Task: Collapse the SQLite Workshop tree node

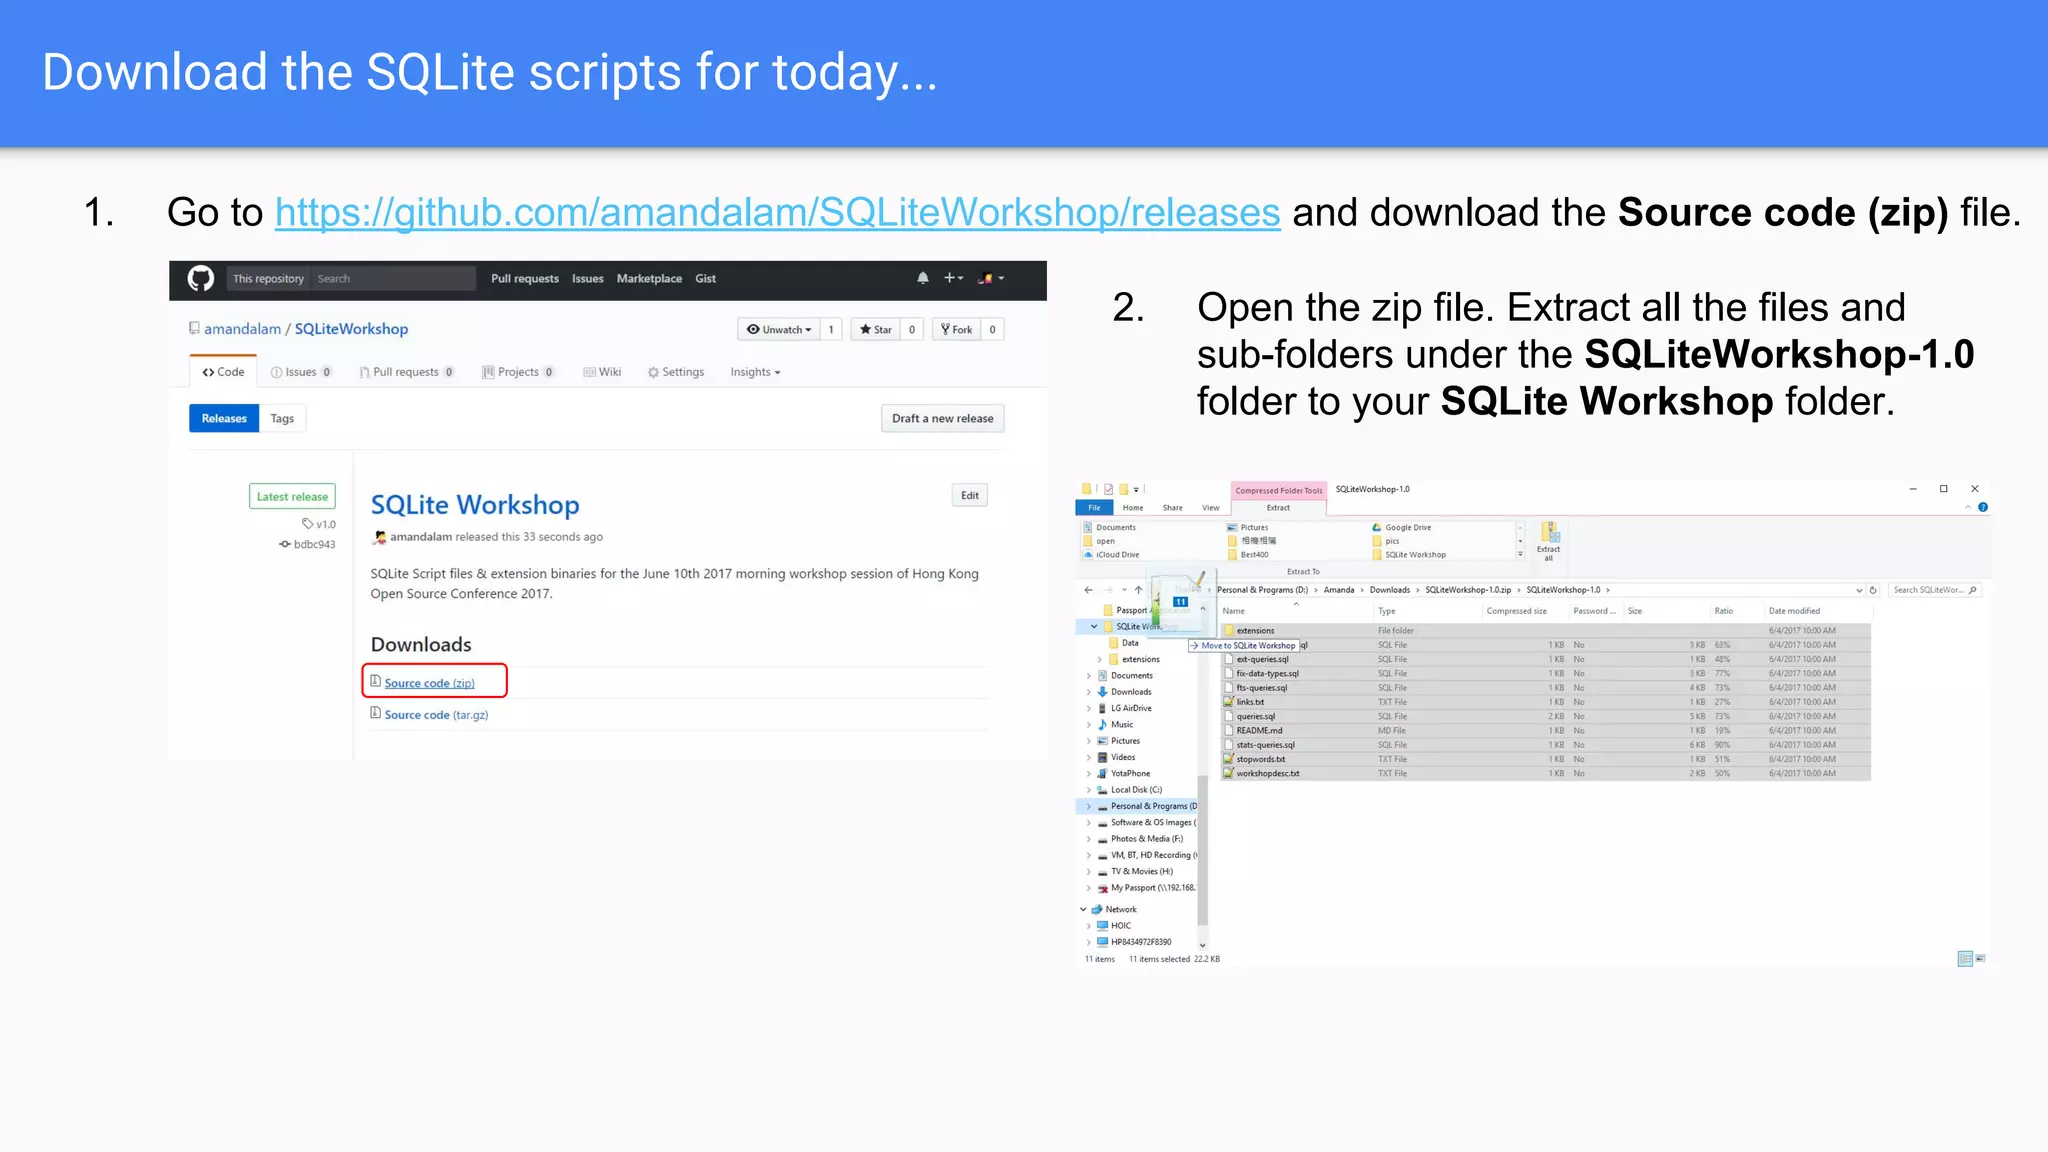Action: [x=1094, y=627]
